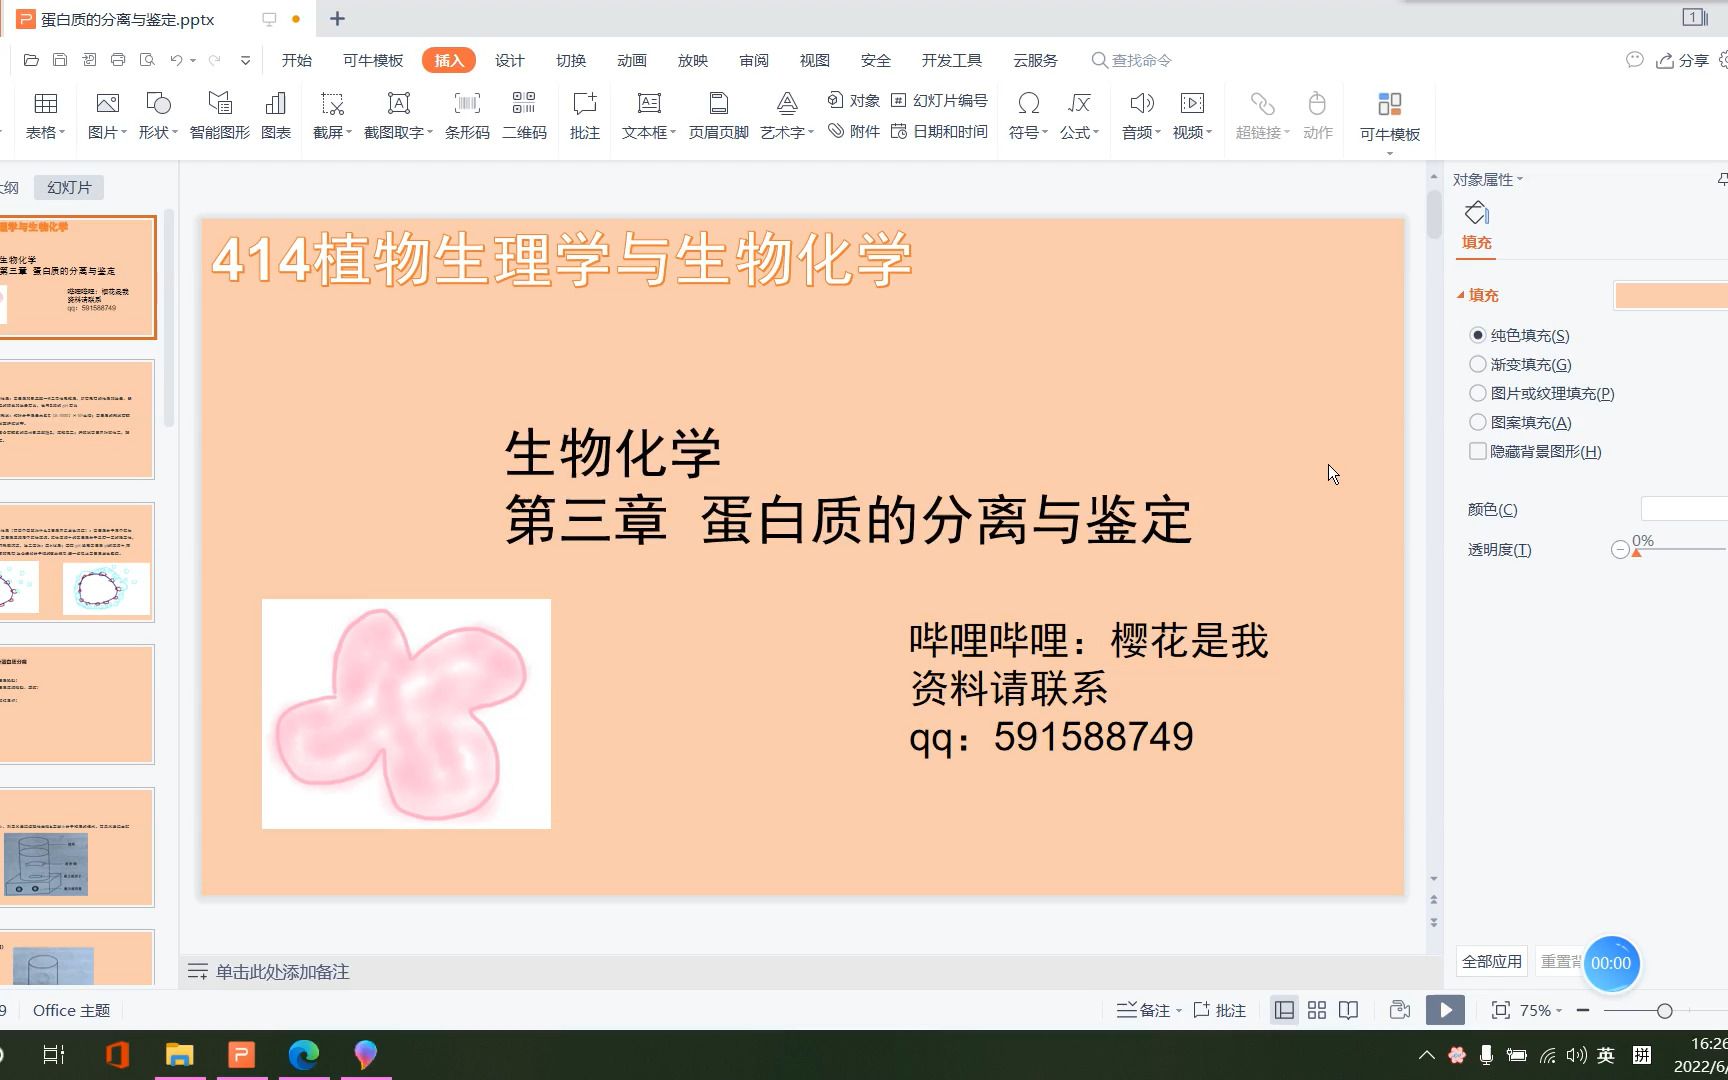Open the Color (颜色) picker dropdown
Viewport: 1728px width, 1080px height.
[x=1685, y=509]
